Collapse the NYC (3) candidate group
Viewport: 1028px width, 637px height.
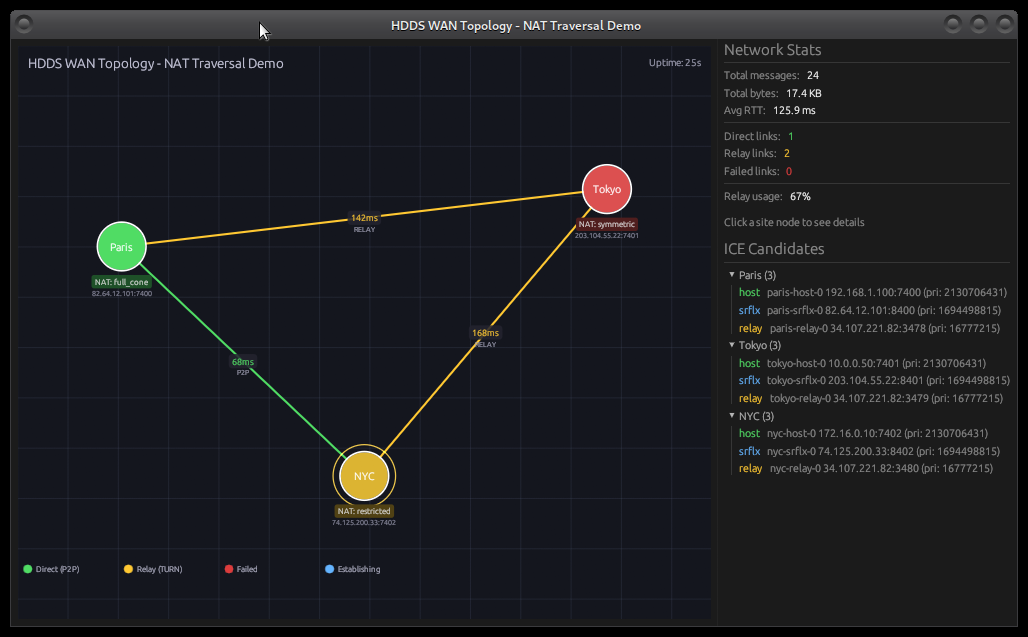731,416
